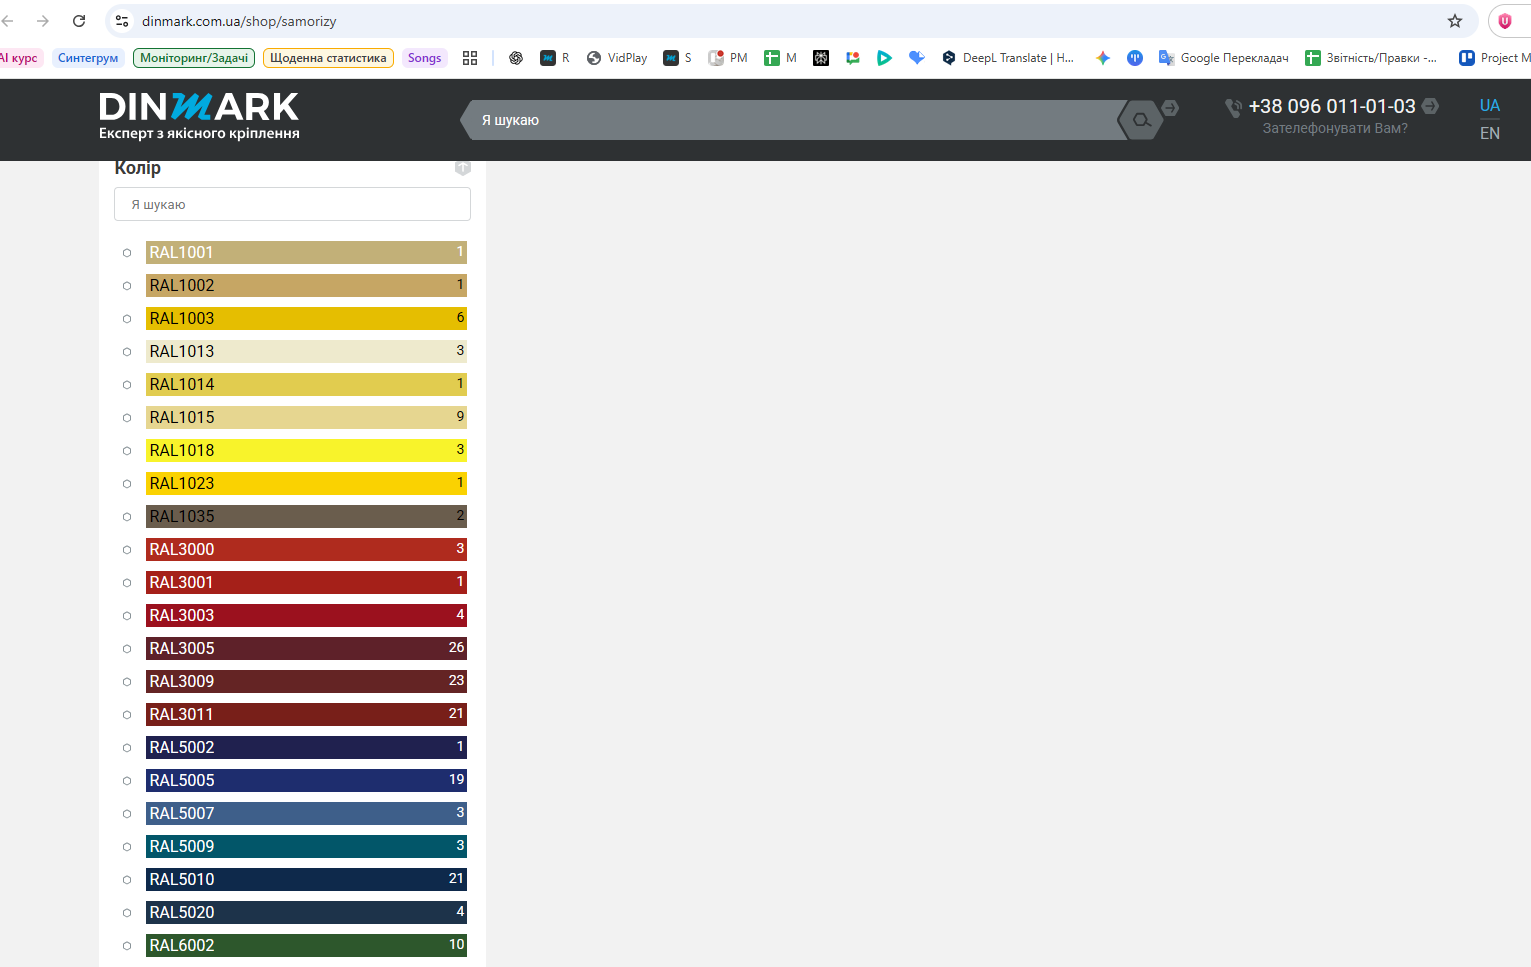Open the S bookmark
Viewport: 1531px width, 967px height.
point(678,58)
